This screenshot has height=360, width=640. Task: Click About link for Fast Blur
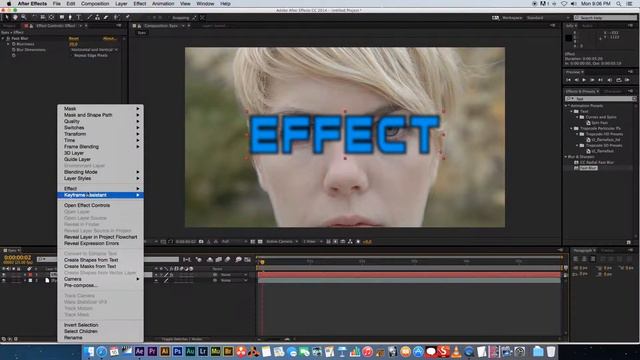click(x=109, y=38)
